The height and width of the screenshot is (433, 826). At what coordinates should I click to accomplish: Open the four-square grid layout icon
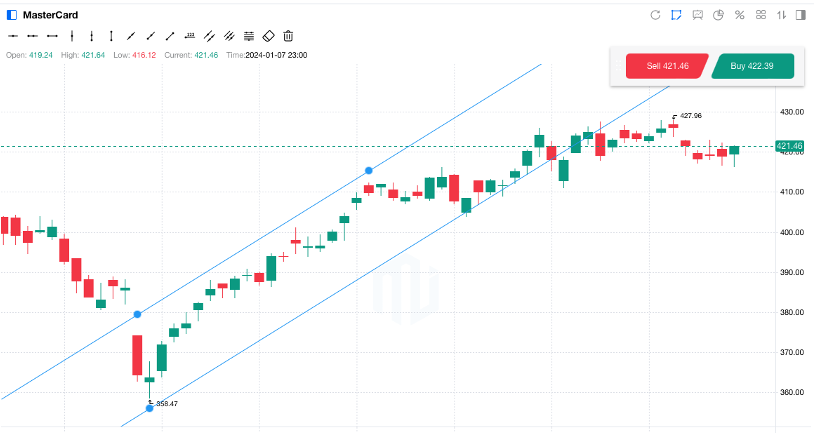coord(761,15)
